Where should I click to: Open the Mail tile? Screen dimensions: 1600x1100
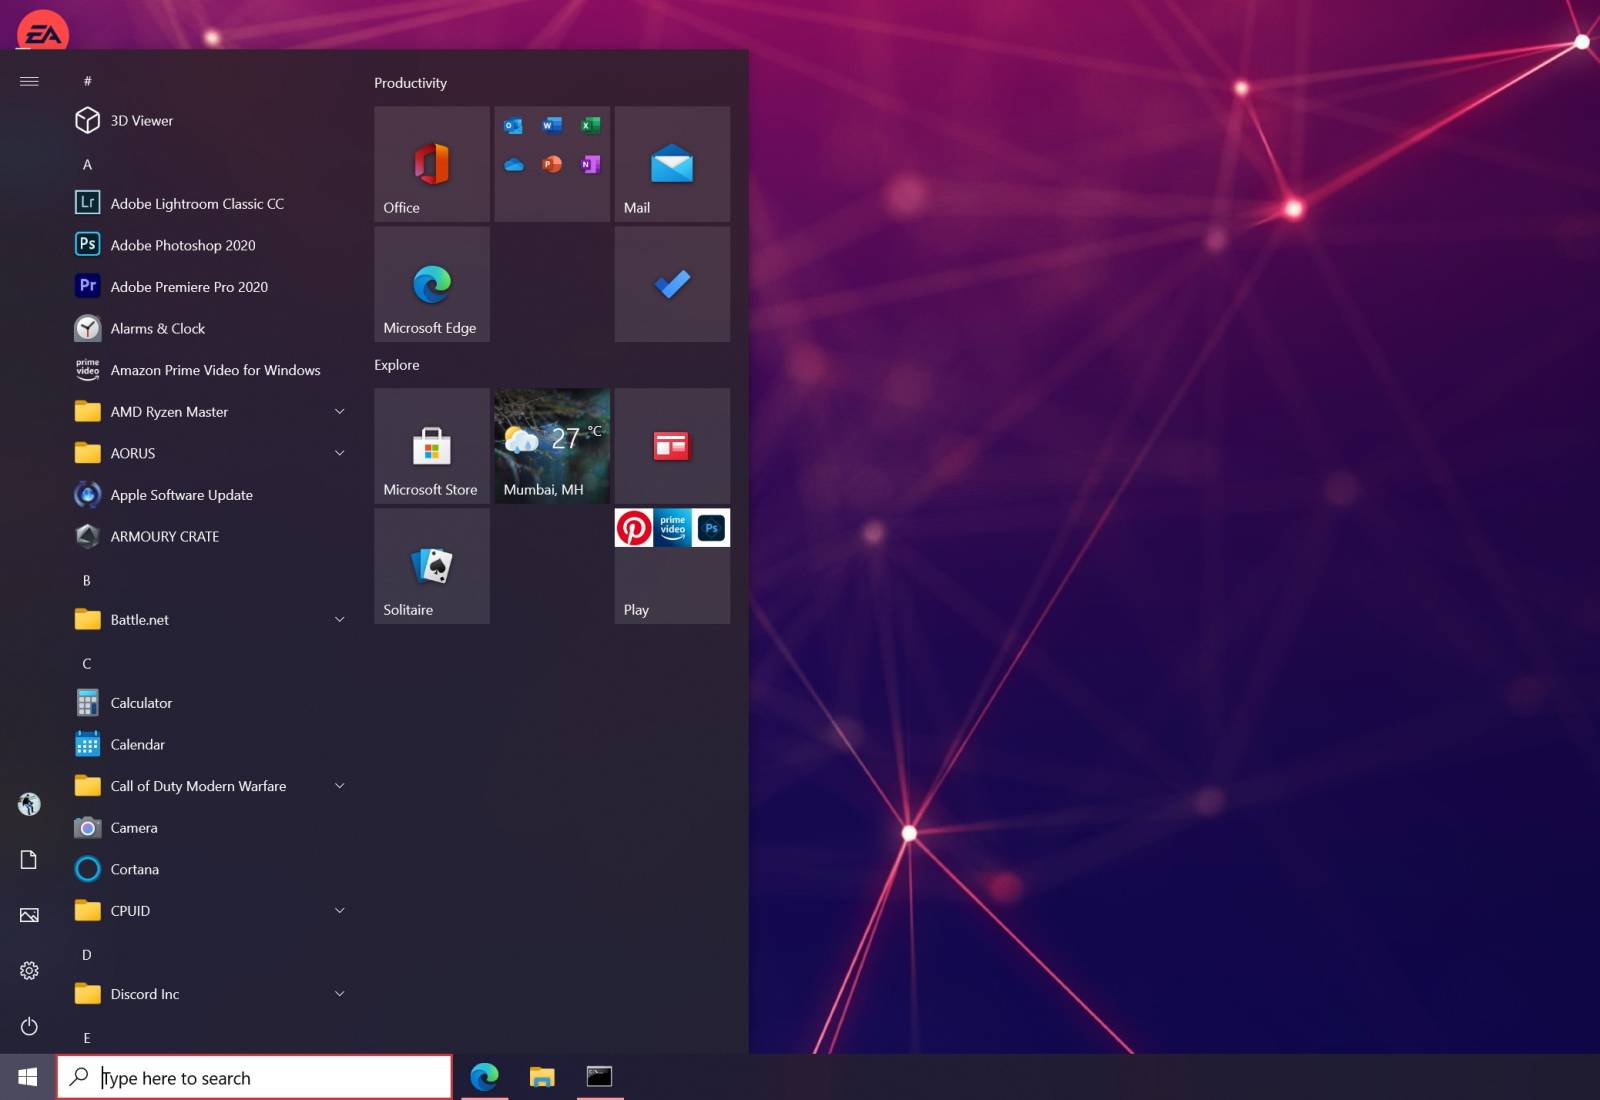(x=672, y=164)
